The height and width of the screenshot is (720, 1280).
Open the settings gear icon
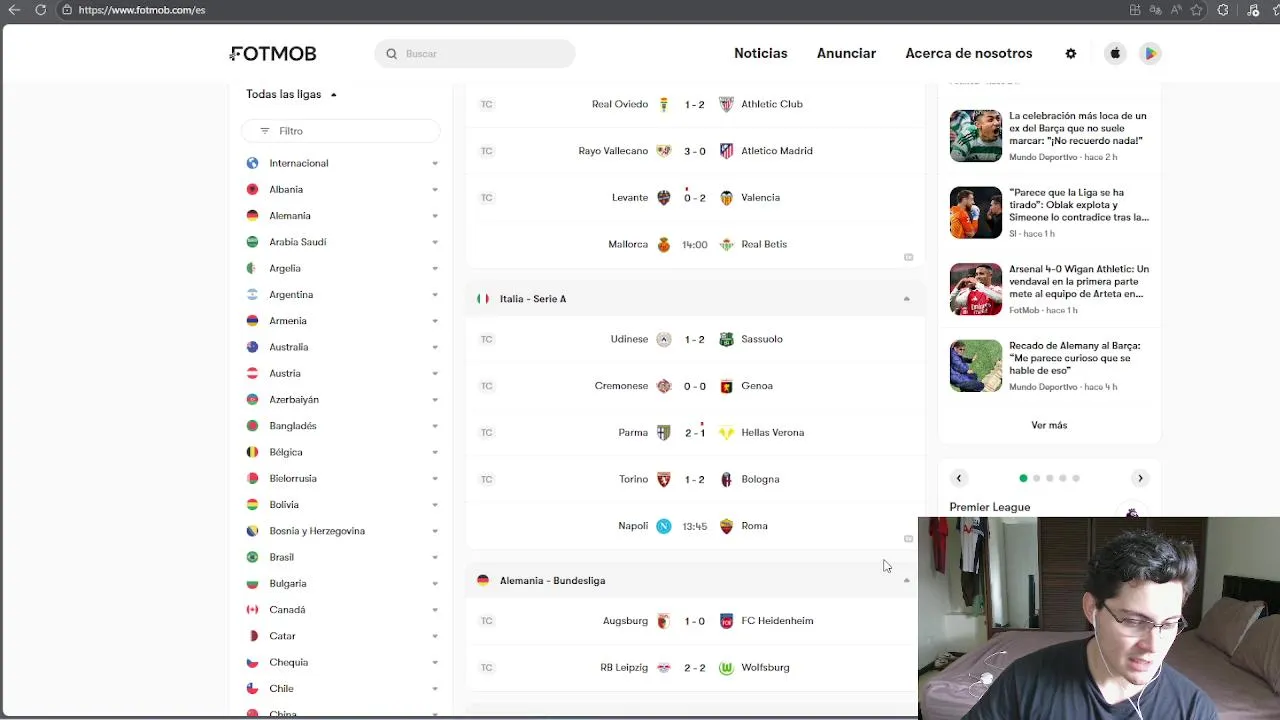tap(1071, 53)
